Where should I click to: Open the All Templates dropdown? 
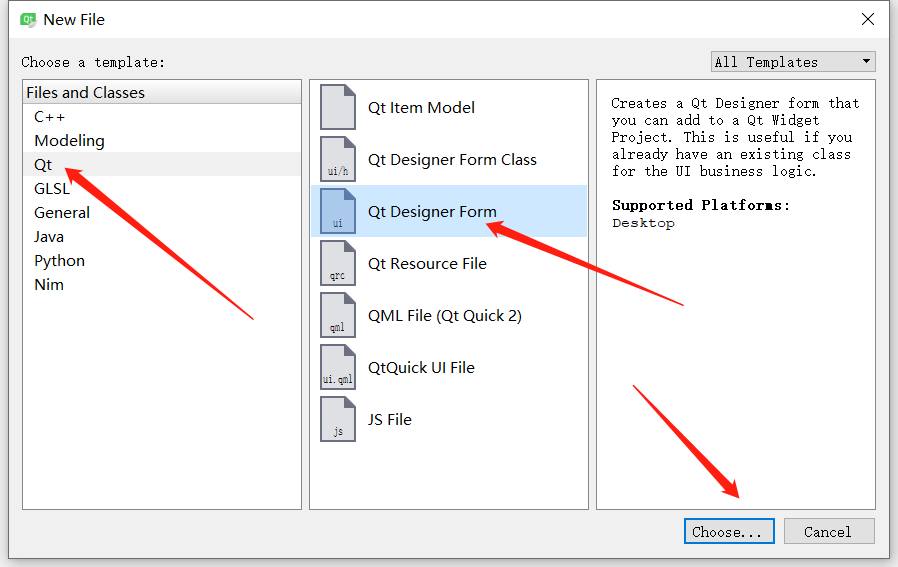click(x=793, y=62)
